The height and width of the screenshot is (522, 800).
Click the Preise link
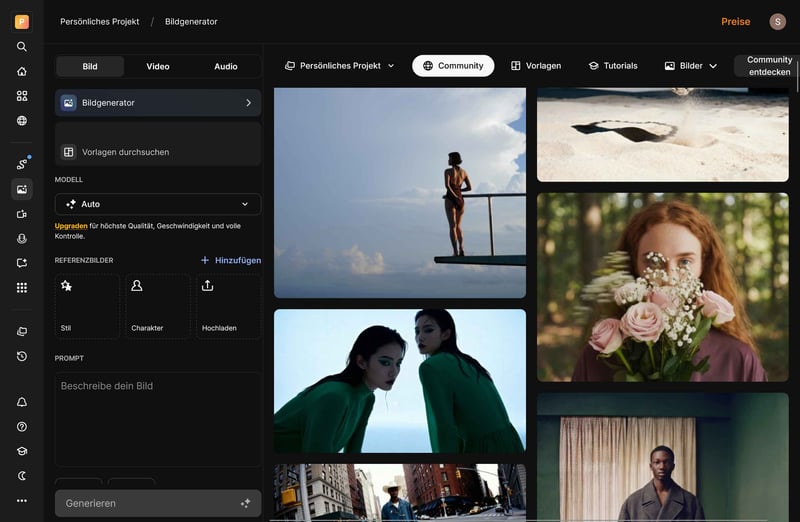pos(735,22)
